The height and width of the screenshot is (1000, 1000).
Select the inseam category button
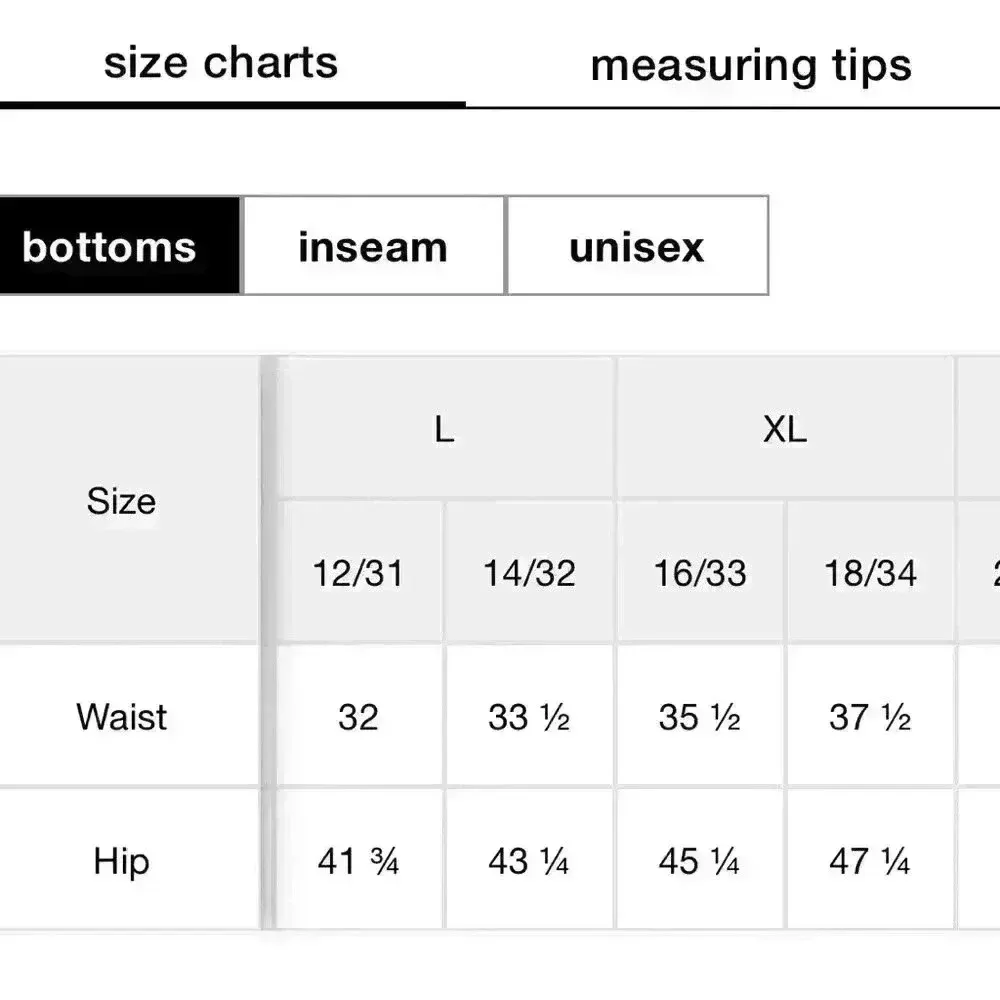click(373, 246)
